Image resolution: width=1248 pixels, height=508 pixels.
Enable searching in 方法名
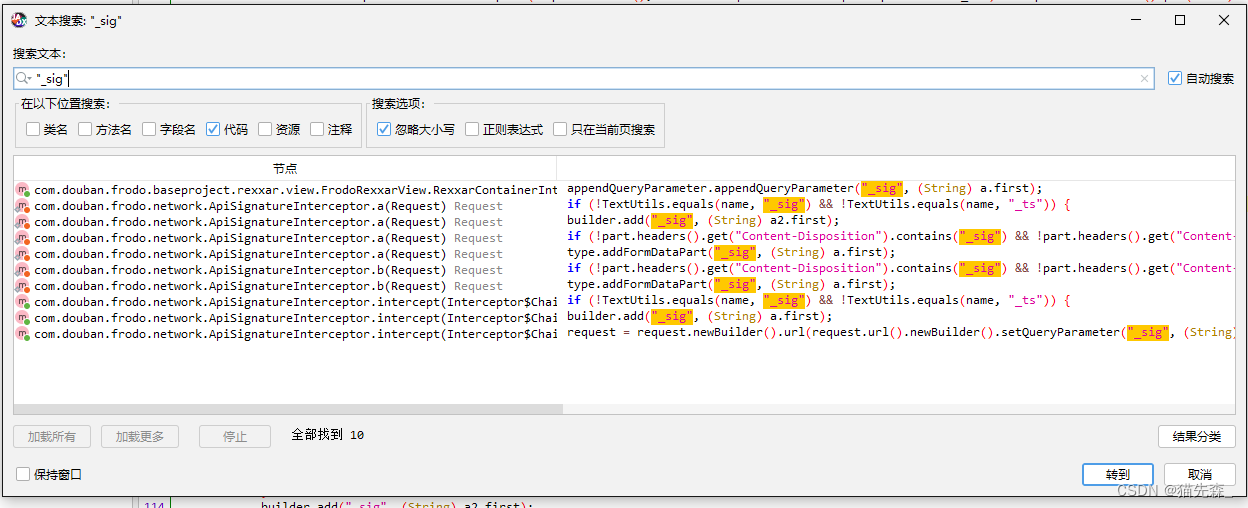[x=85, y=129]
